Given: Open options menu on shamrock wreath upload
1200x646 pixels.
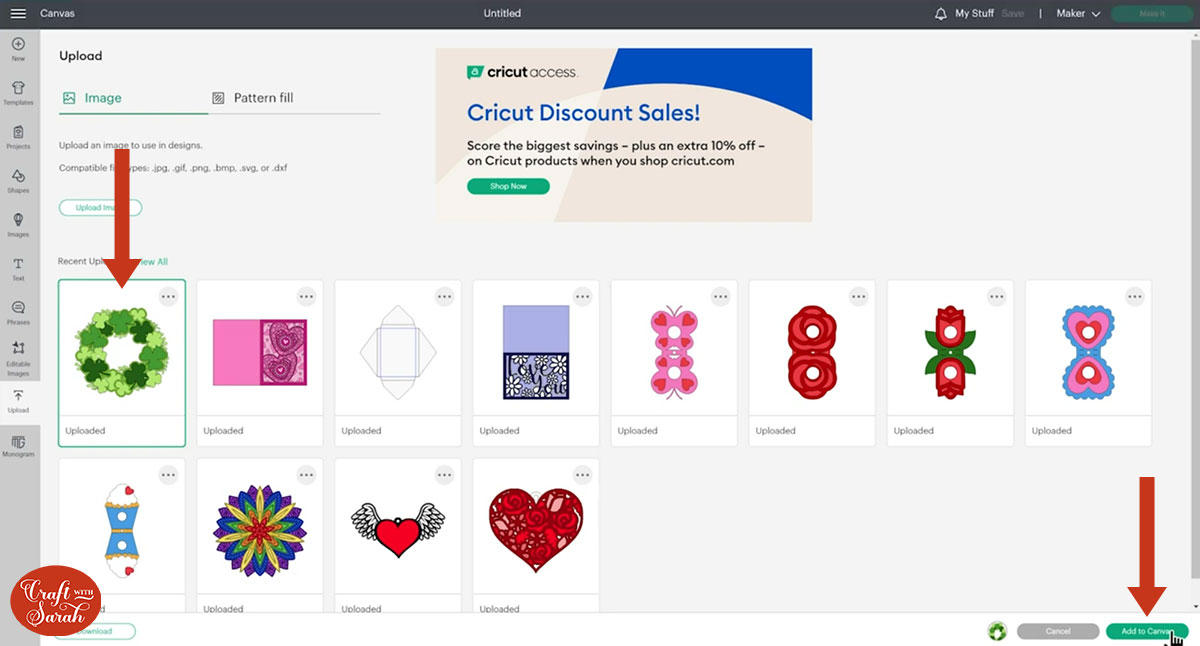Looking at the screenshot, I should point(168,296).
